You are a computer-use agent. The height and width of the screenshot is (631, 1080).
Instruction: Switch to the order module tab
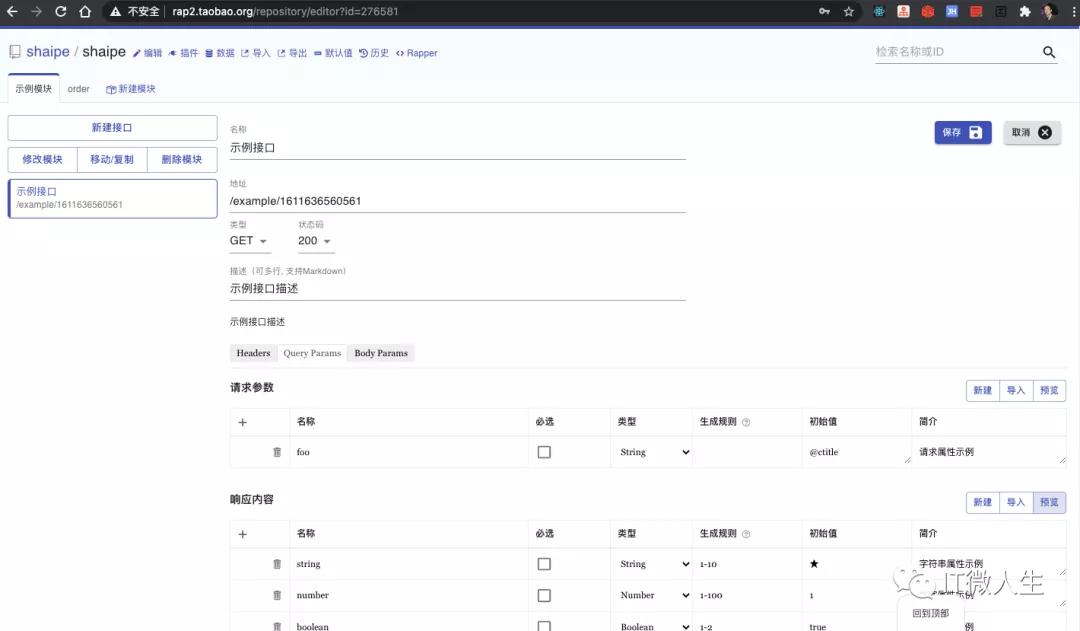78,88
